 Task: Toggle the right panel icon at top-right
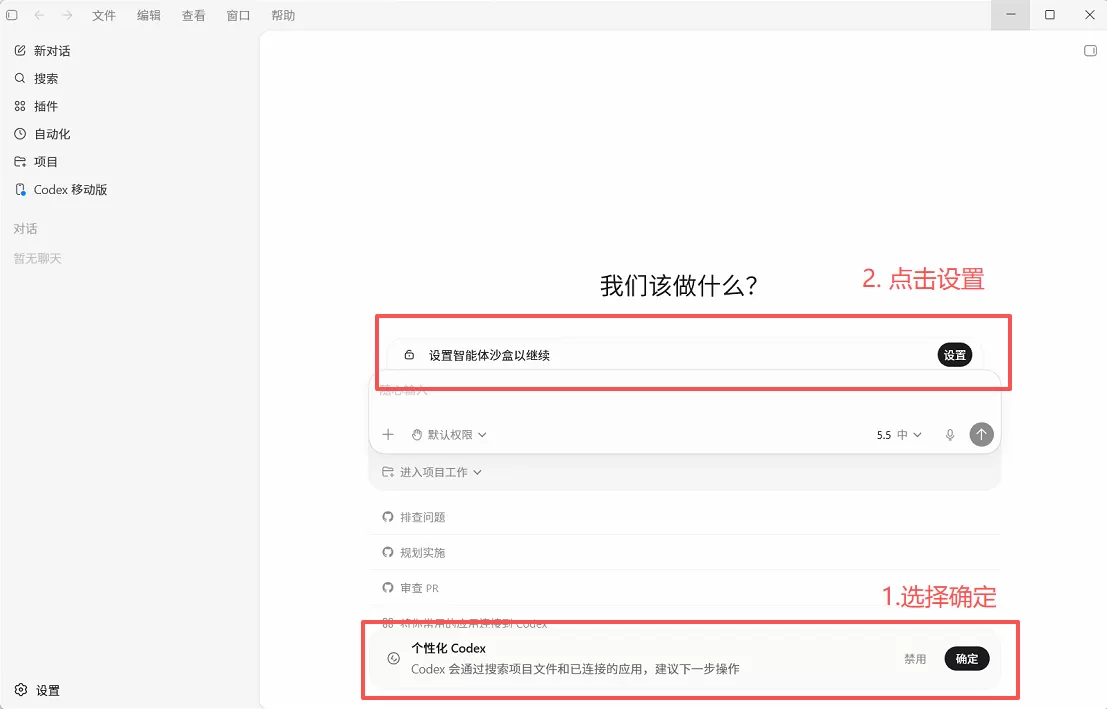(1090, 50)
